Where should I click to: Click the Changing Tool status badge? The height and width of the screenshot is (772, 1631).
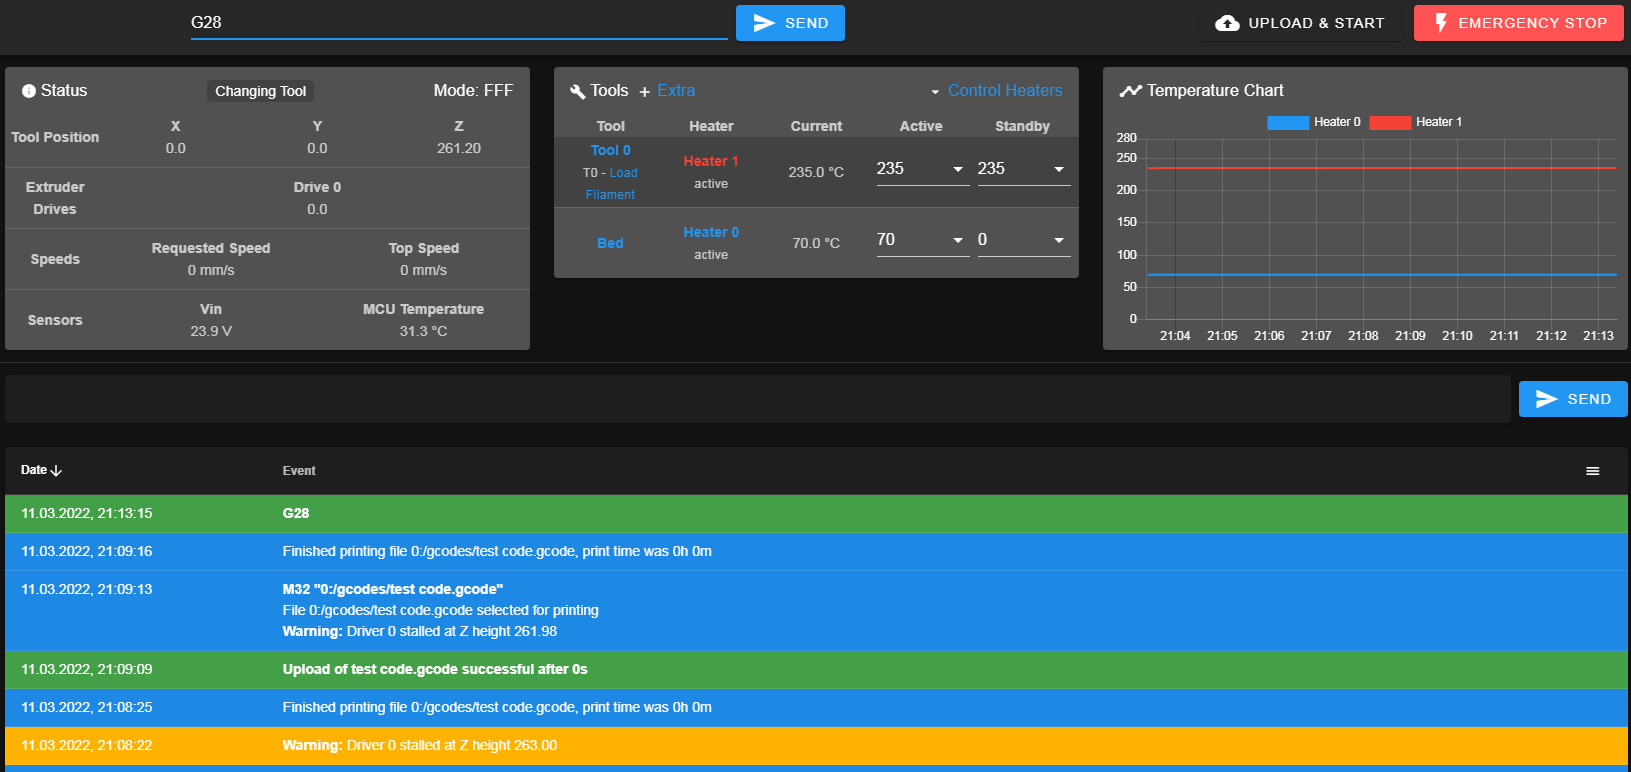click(261, 91)
